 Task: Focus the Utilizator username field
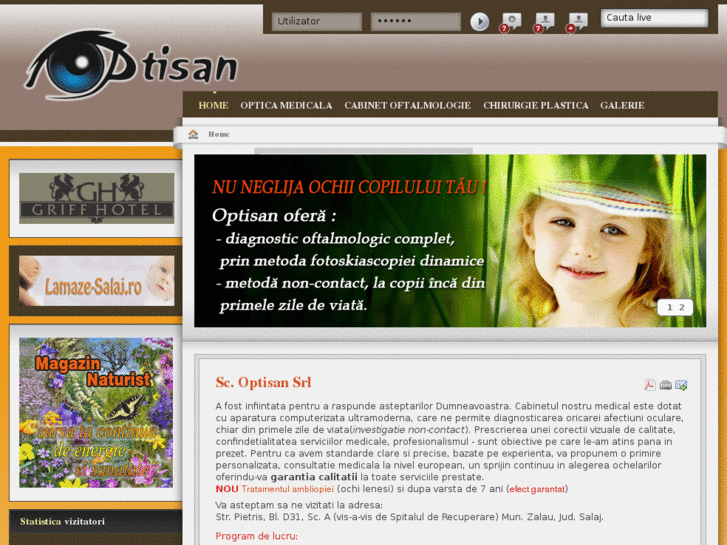[x=317, y=21]
